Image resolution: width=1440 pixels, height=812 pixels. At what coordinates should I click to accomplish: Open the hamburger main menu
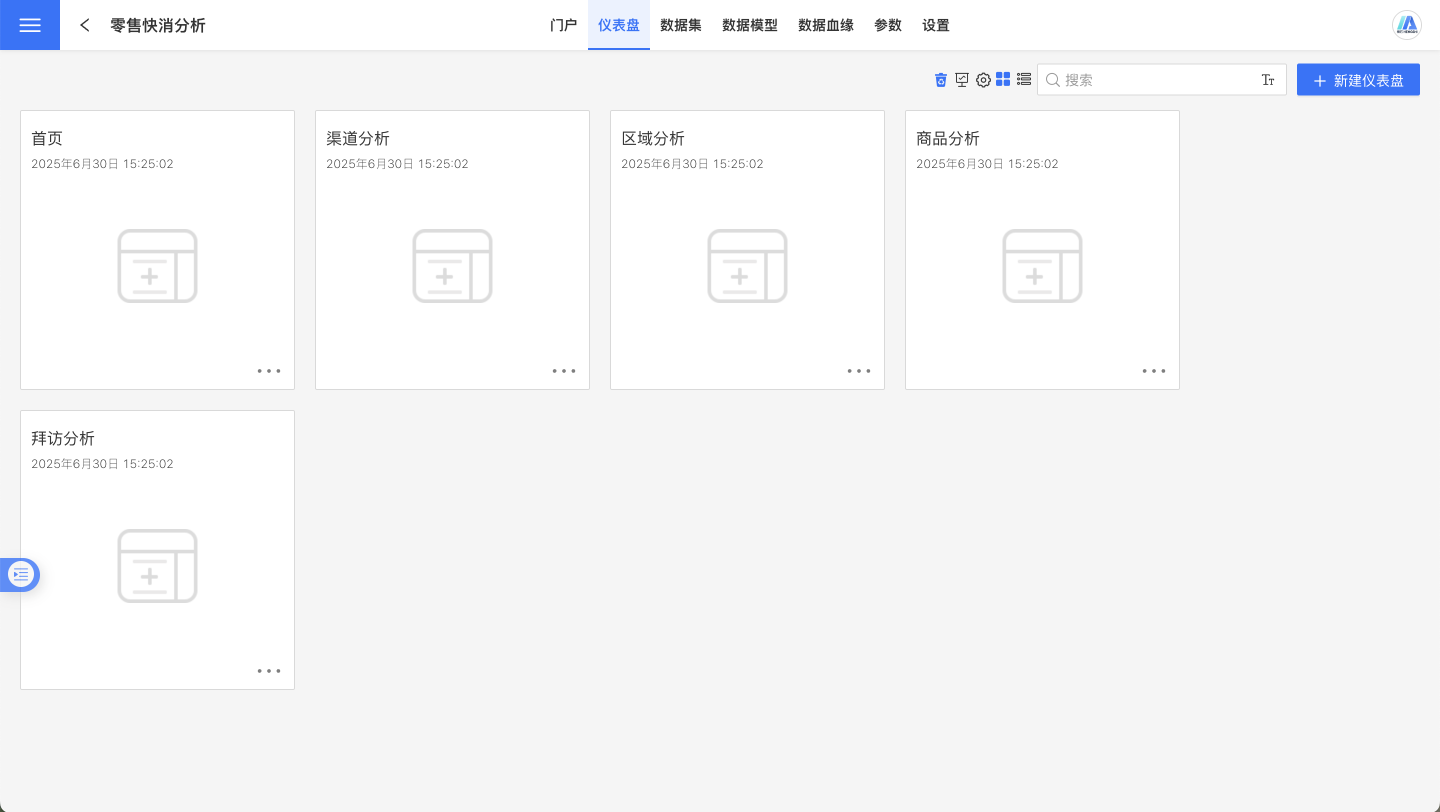30,25
